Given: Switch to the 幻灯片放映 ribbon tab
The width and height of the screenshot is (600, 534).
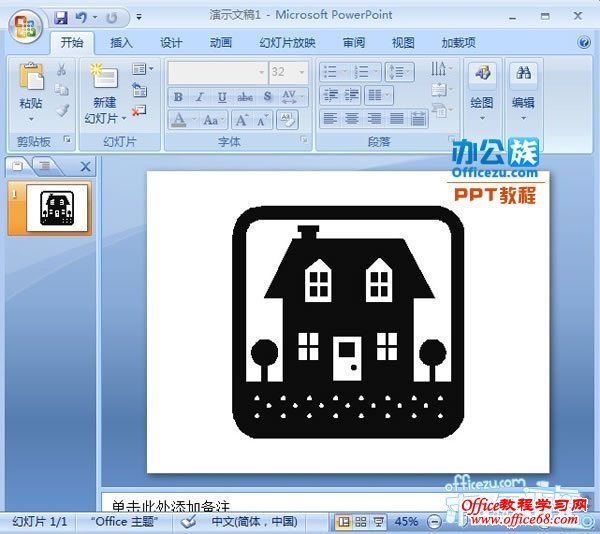Looking at the screenshot, I should (287, 42).
